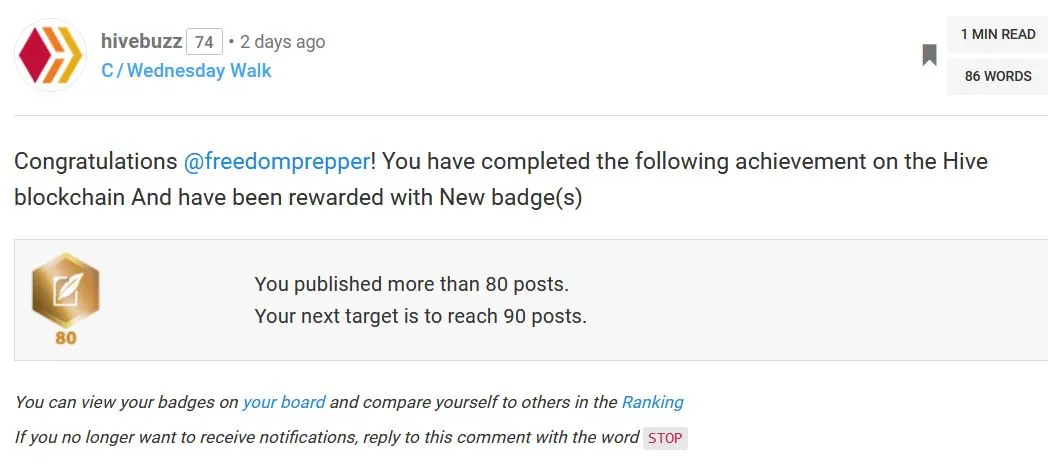
Task: Click the "next target is to reach 90 posts" line
Action: click(x=420, y=317)
